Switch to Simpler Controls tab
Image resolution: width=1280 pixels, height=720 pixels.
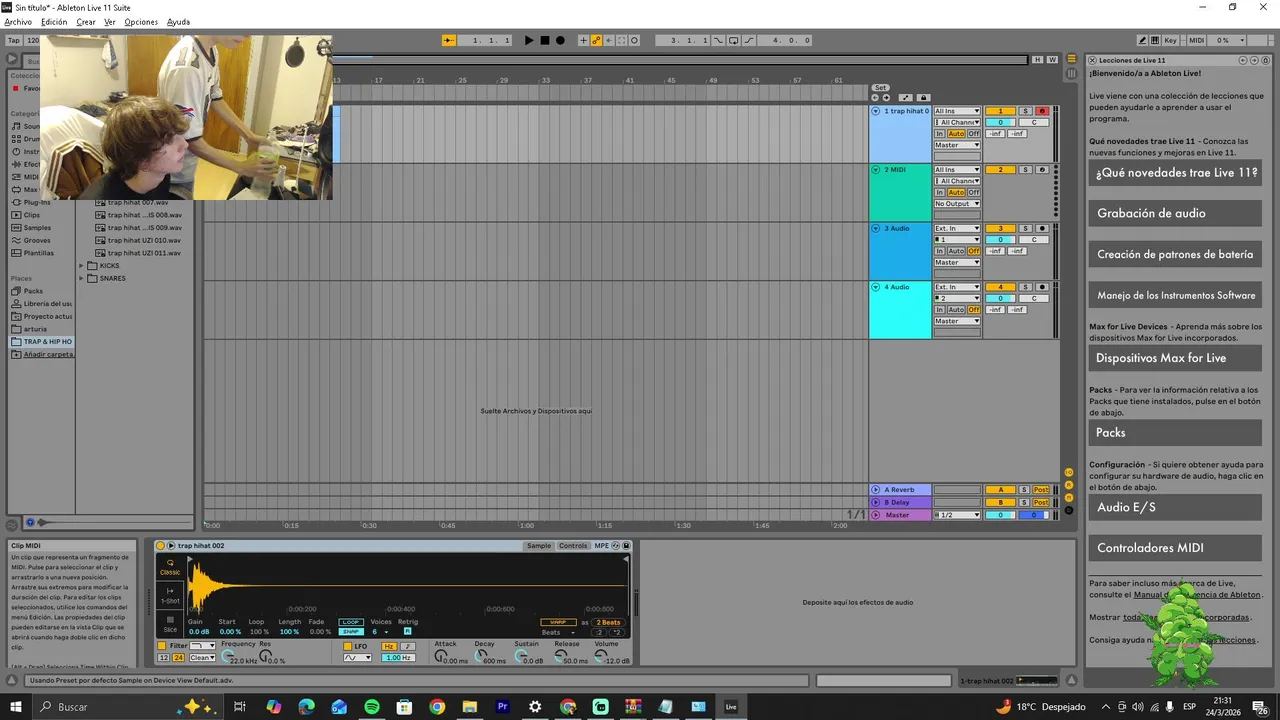coord(573,546)
